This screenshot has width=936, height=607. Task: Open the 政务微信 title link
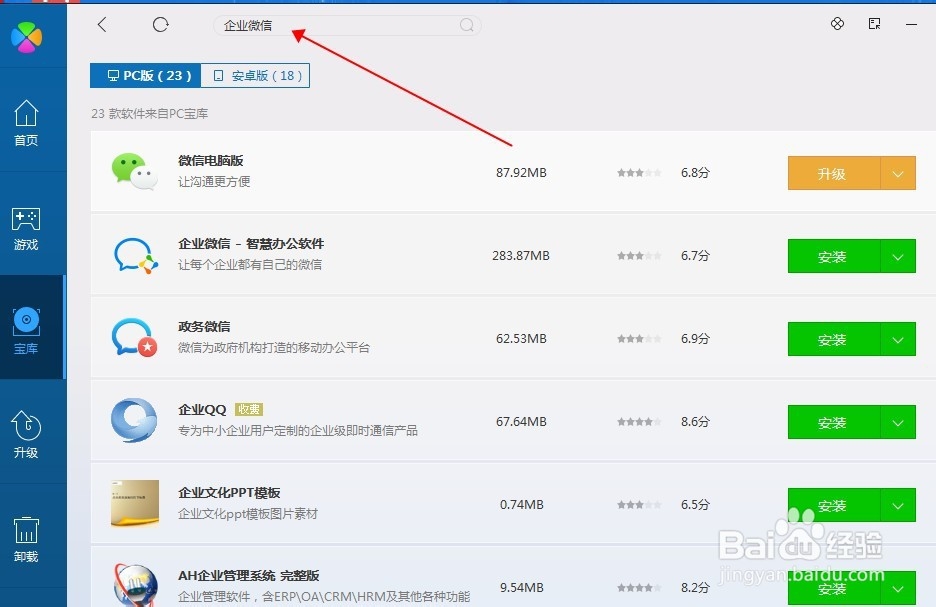204,326
